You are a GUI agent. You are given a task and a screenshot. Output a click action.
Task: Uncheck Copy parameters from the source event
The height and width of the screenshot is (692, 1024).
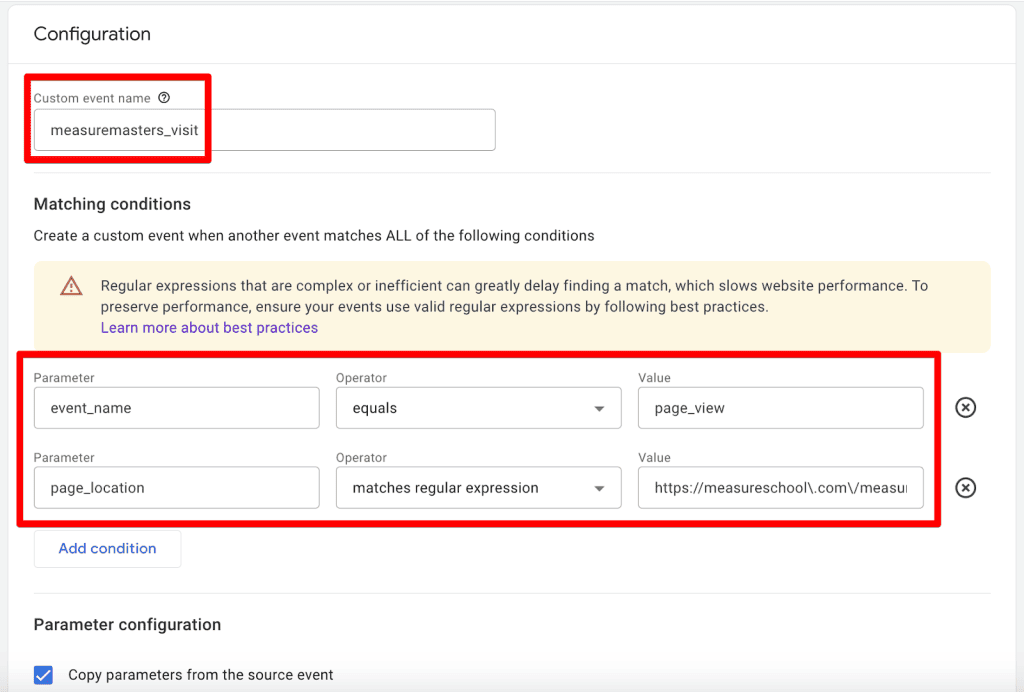43,675
